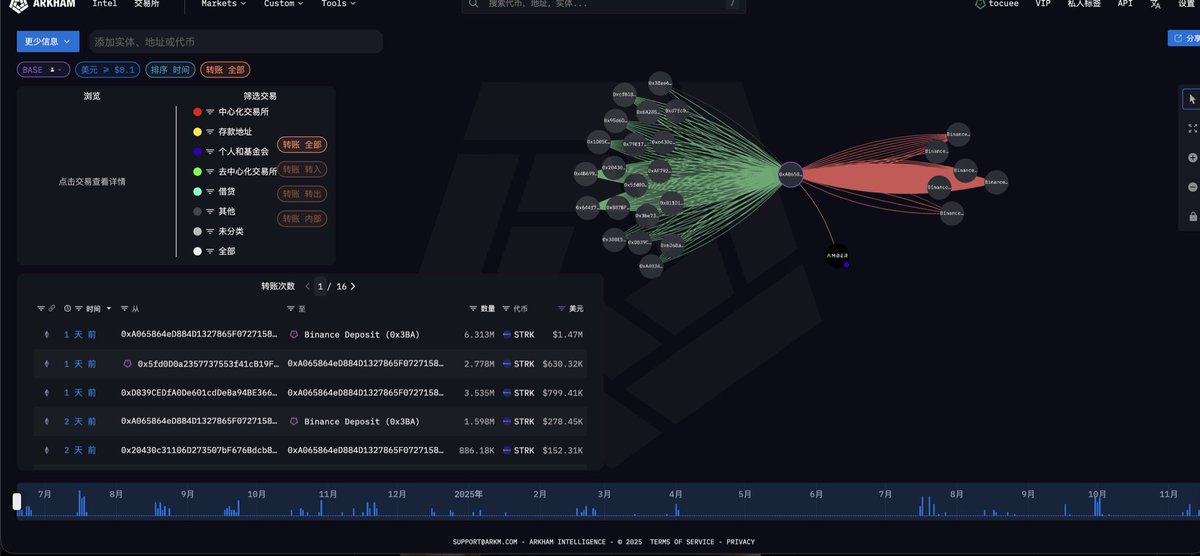This screenshot has width=1200, height=556.
Task: Focus the 添加实体、地址或代币 input field
Action: [x=236, y=41]
